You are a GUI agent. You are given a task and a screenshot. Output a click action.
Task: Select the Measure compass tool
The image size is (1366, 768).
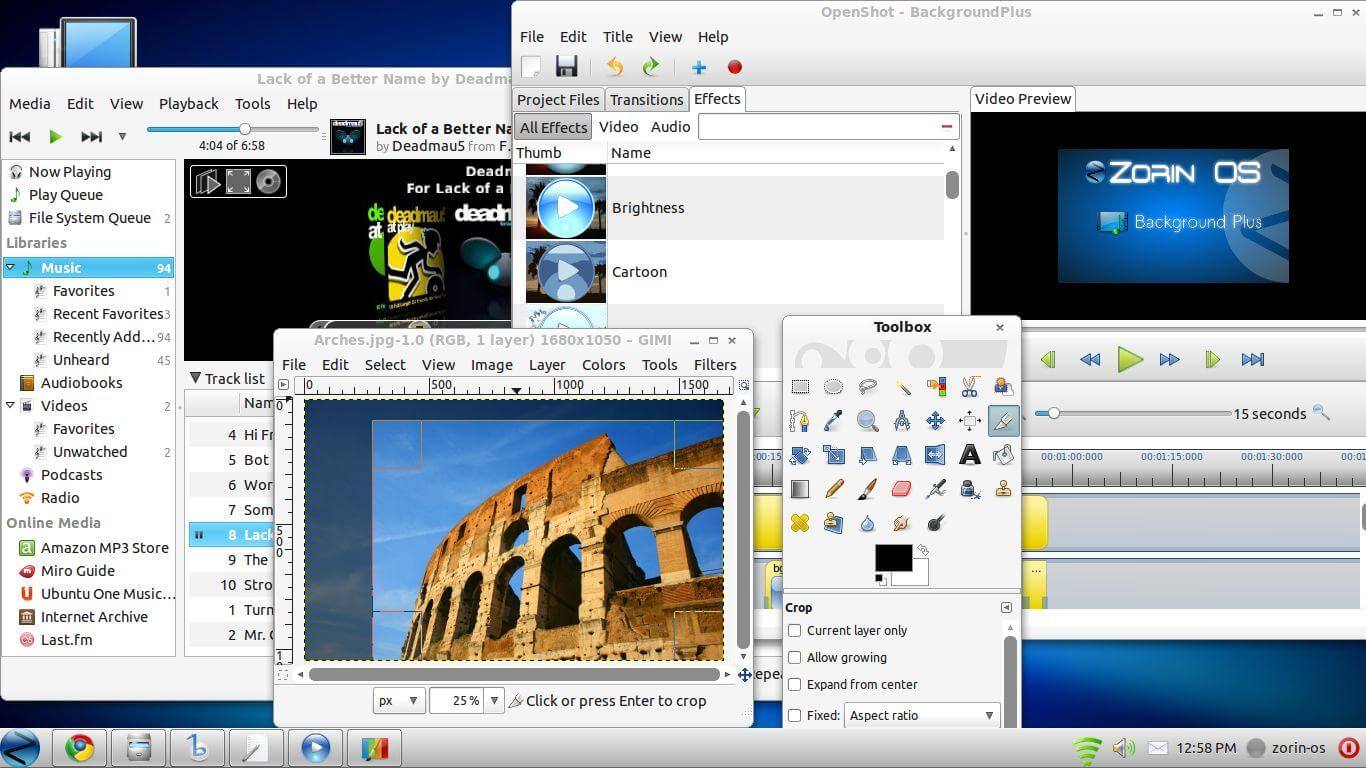[x=902, y=421]
